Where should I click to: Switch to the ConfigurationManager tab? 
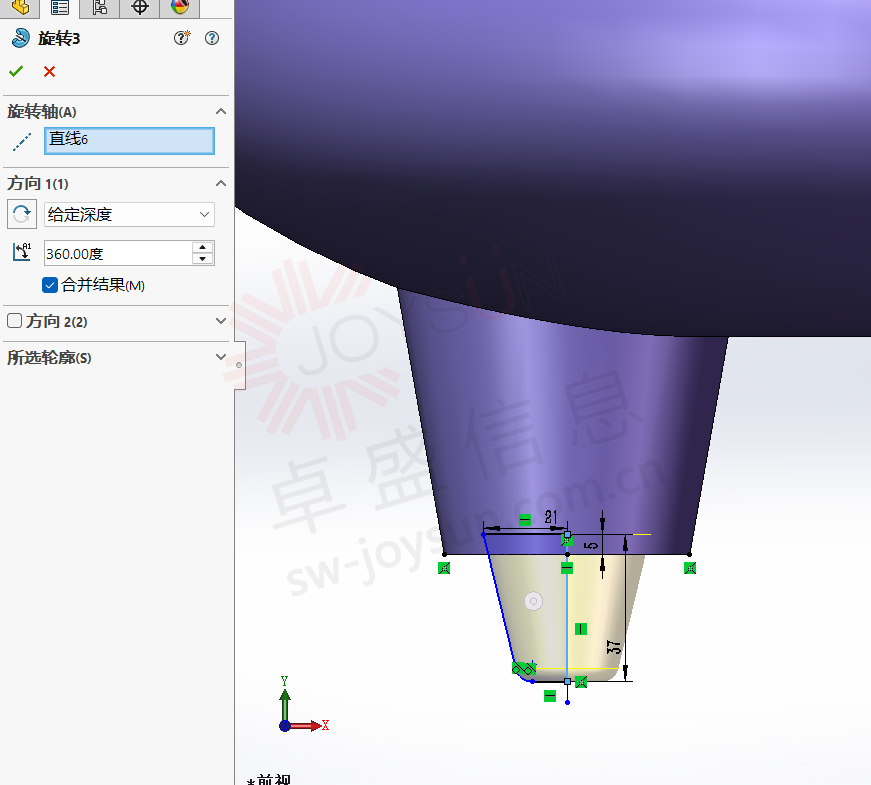point(100,8)
